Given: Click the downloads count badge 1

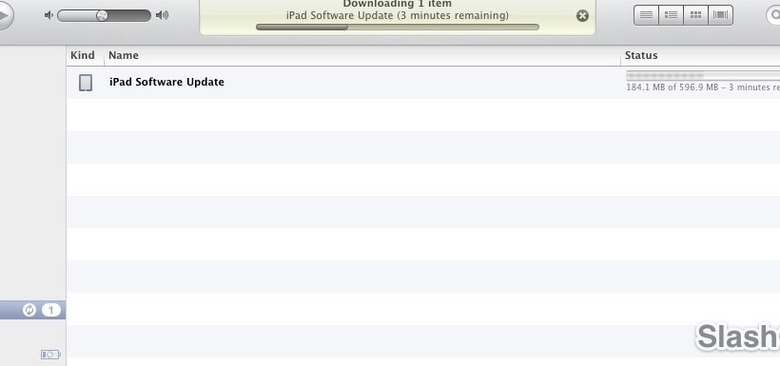Looking at the screenshot, I should coord(51,310).
